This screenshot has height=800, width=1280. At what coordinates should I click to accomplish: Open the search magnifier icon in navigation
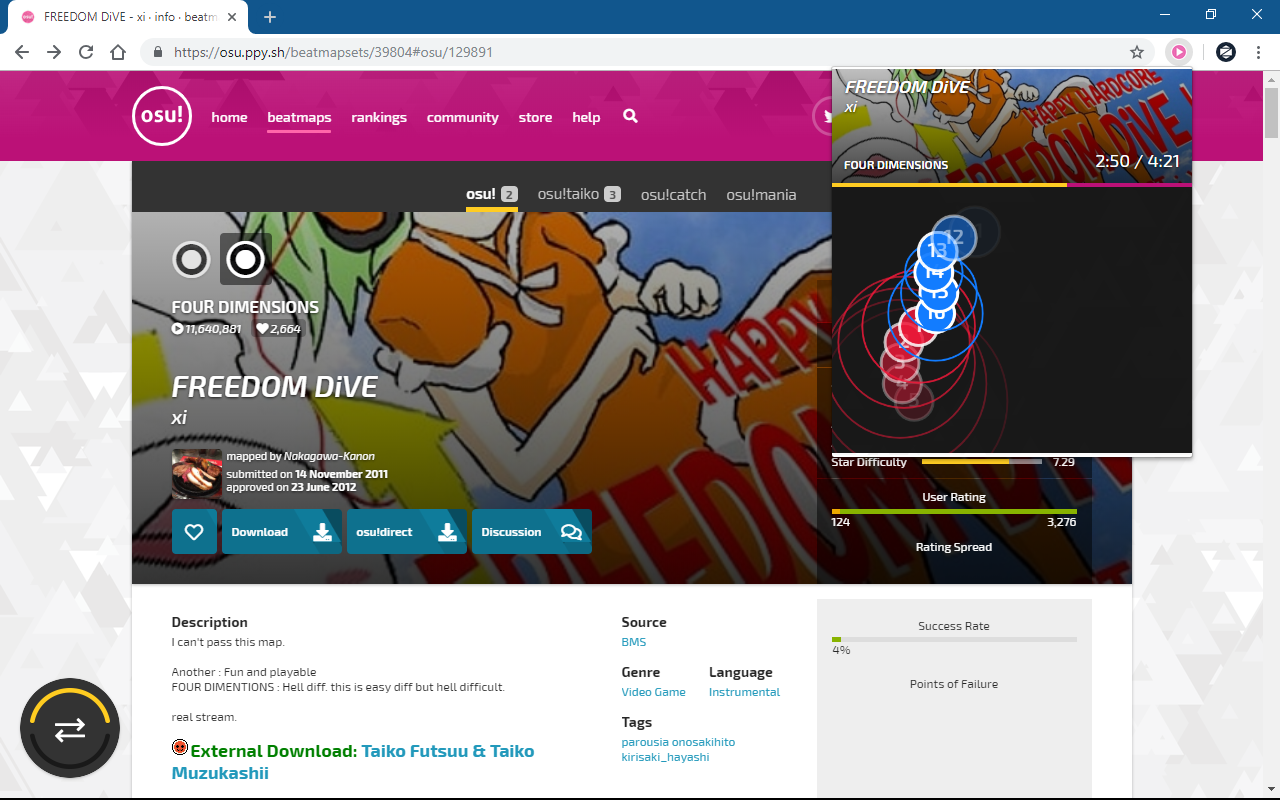630,116
